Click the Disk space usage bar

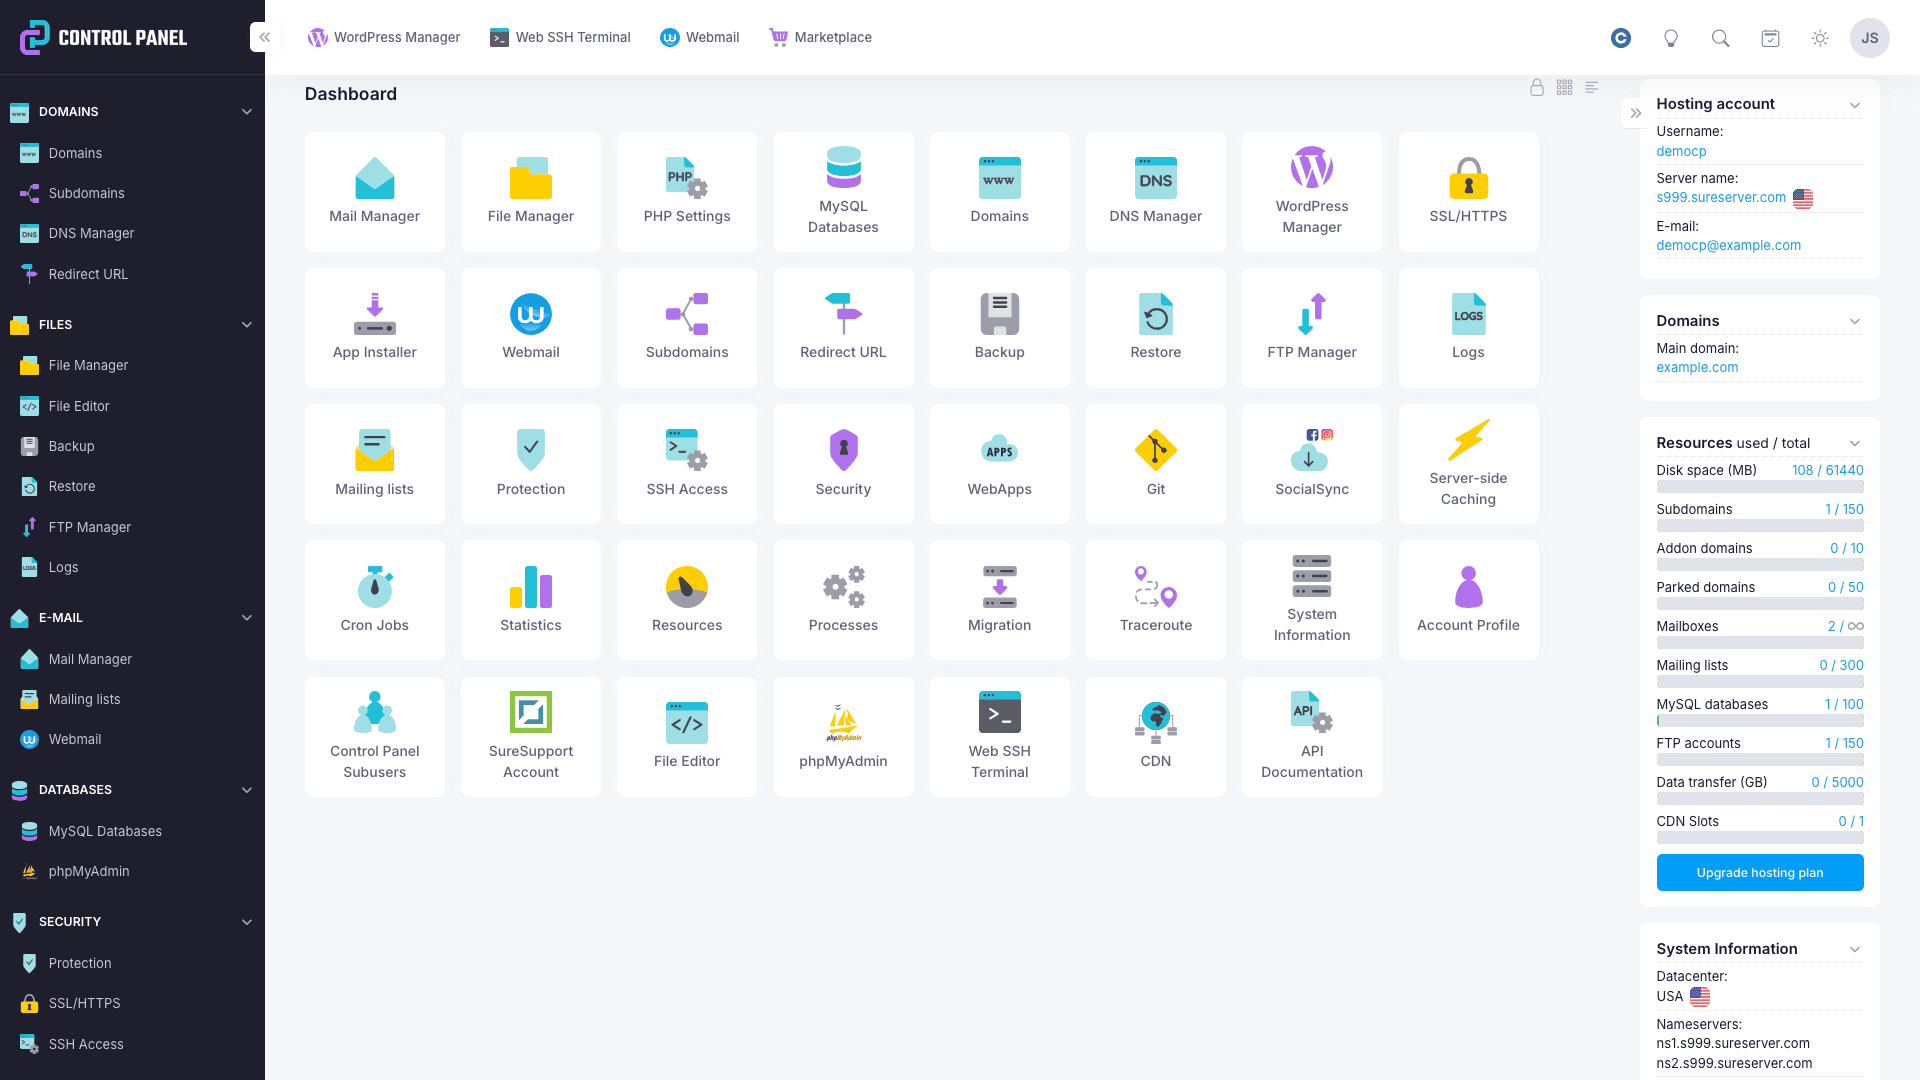point(1759,487)
